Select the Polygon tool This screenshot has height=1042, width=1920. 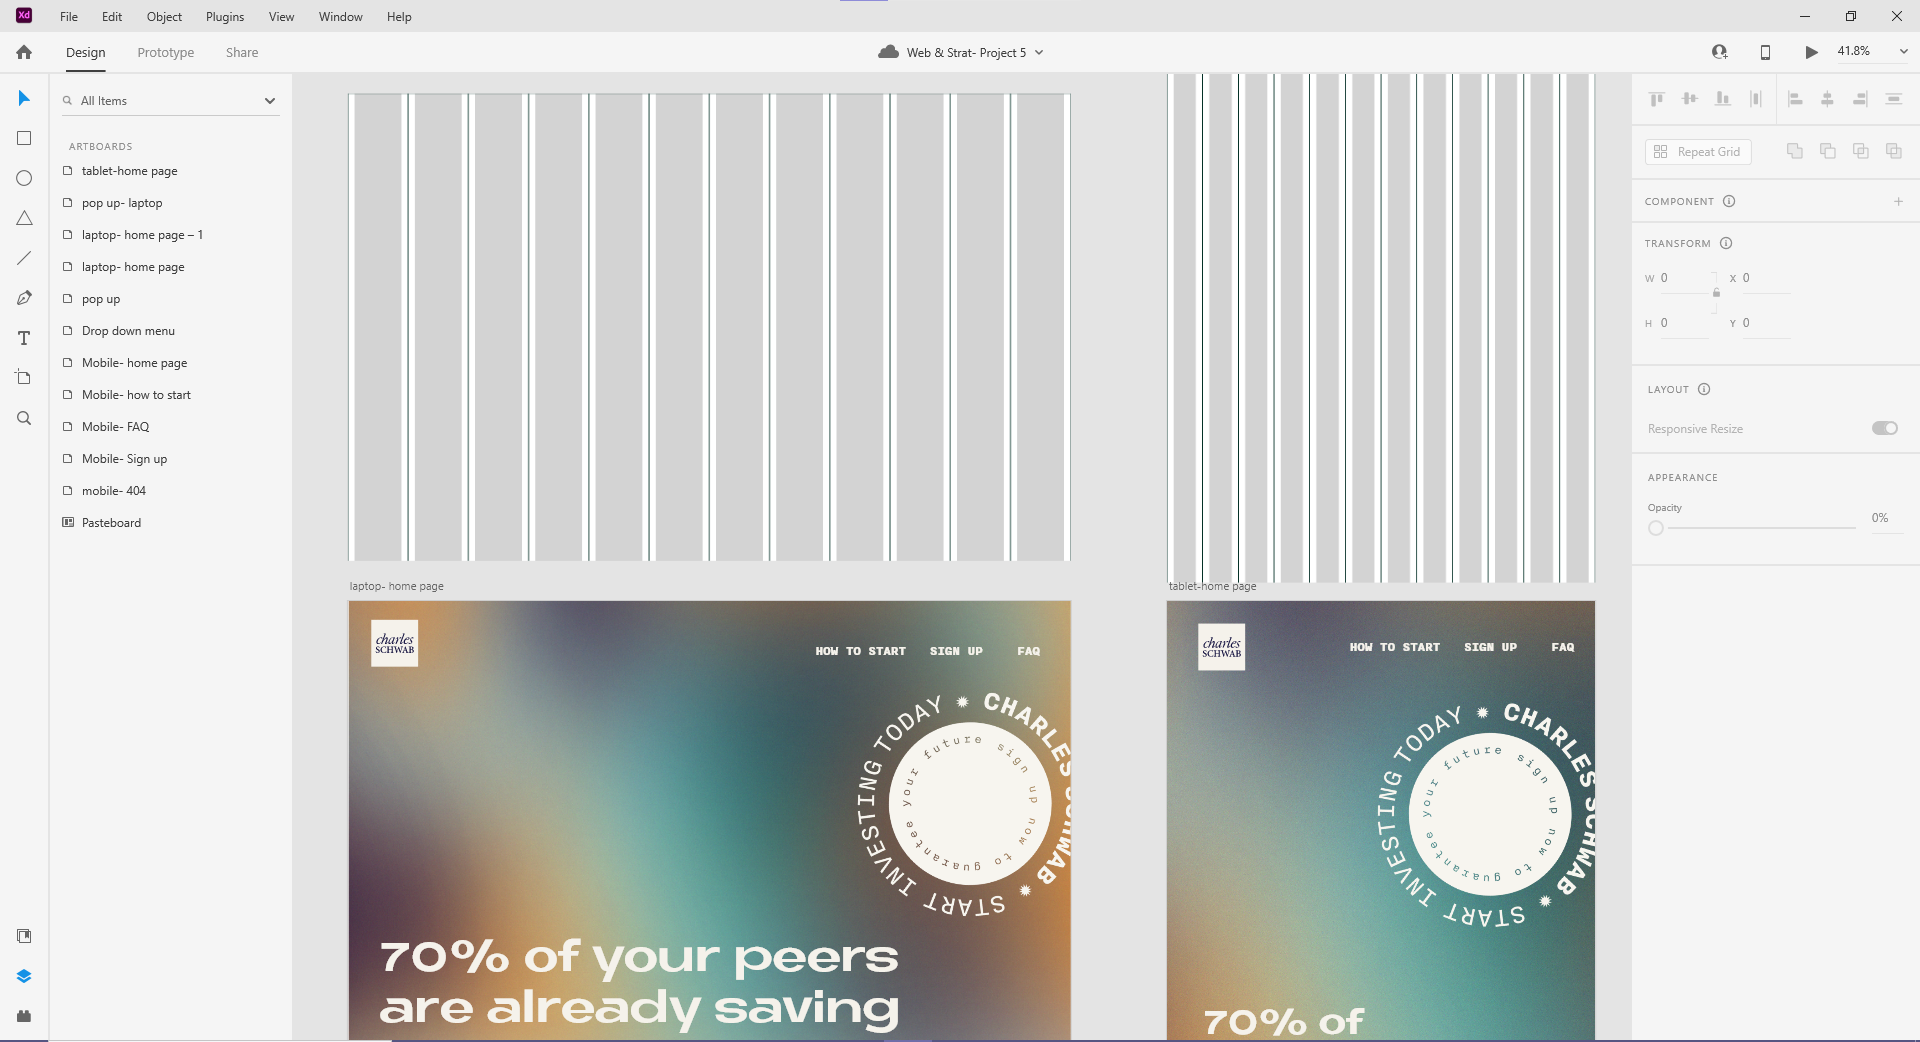click(x=24, y=218)
